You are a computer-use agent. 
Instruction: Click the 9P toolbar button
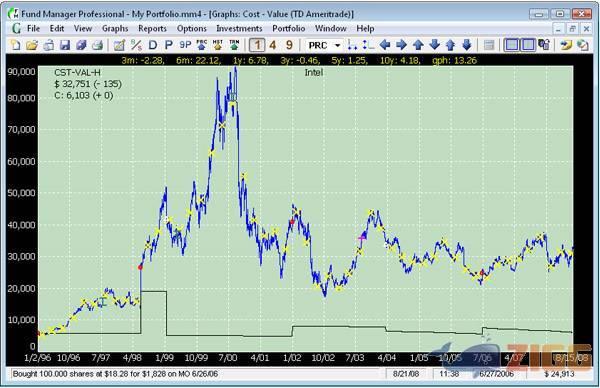pyautogui.click(x=185, y=45)
